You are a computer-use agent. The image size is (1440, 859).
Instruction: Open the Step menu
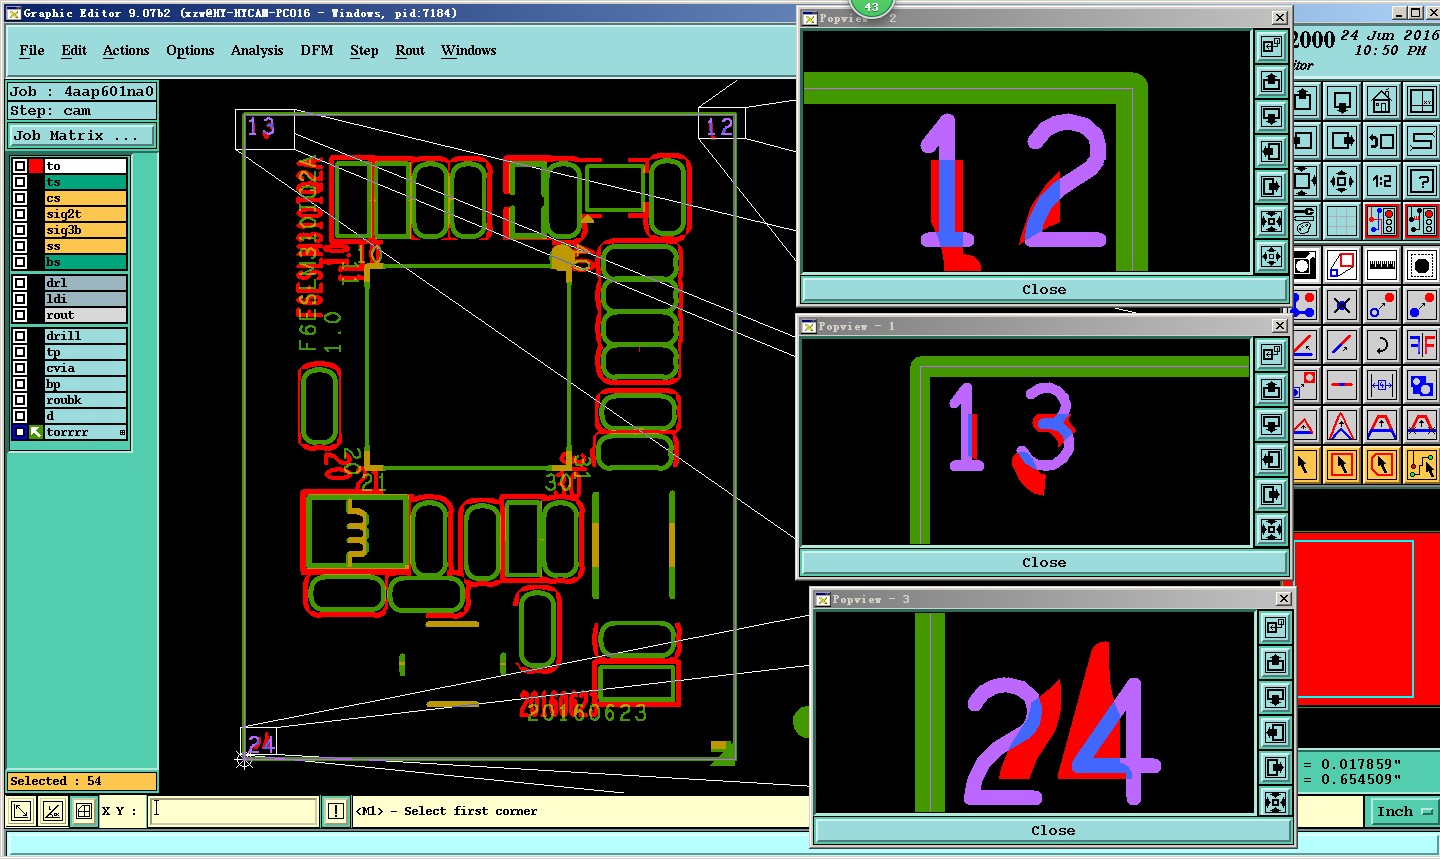tap(364, 50)
